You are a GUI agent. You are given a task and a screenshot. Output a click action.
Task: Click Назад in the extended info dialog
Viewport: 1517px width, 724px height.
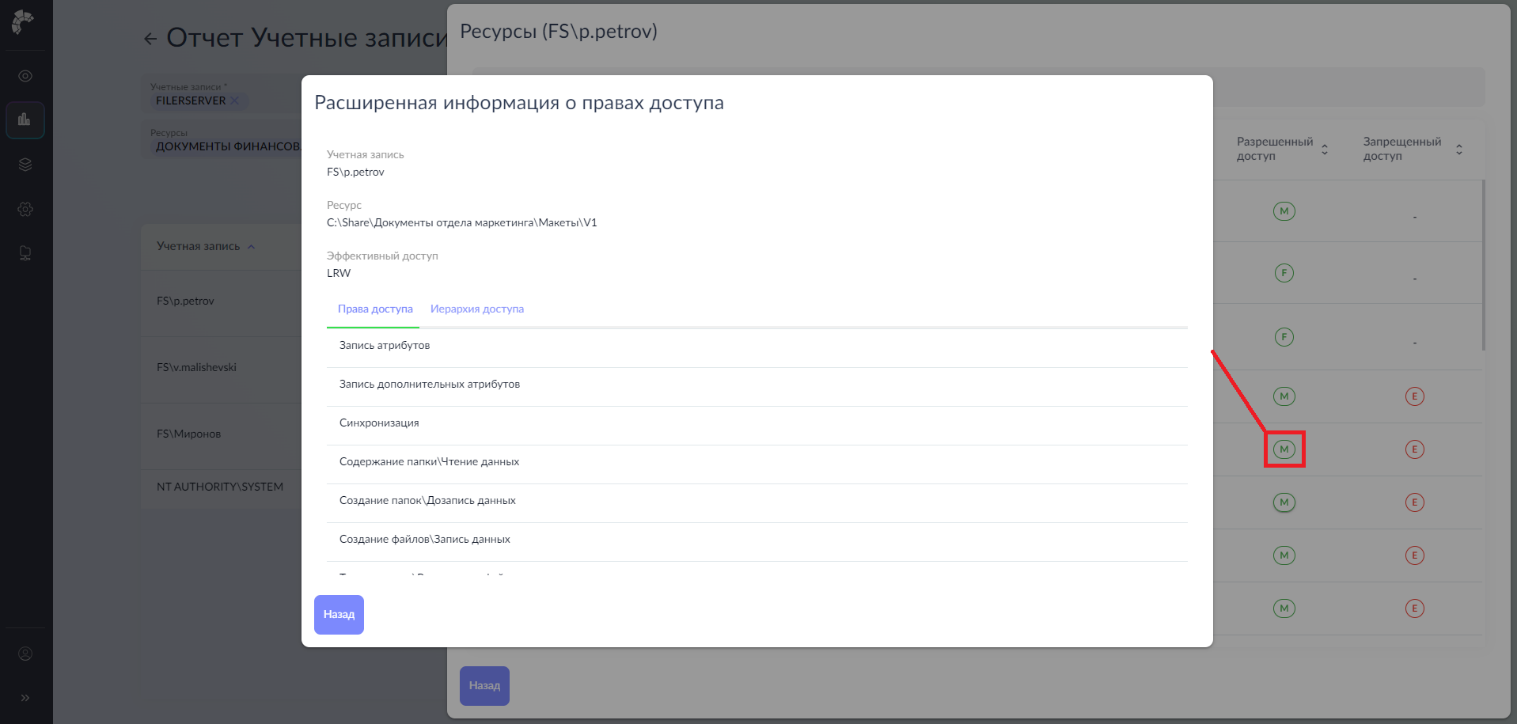(x=339, y=615)
